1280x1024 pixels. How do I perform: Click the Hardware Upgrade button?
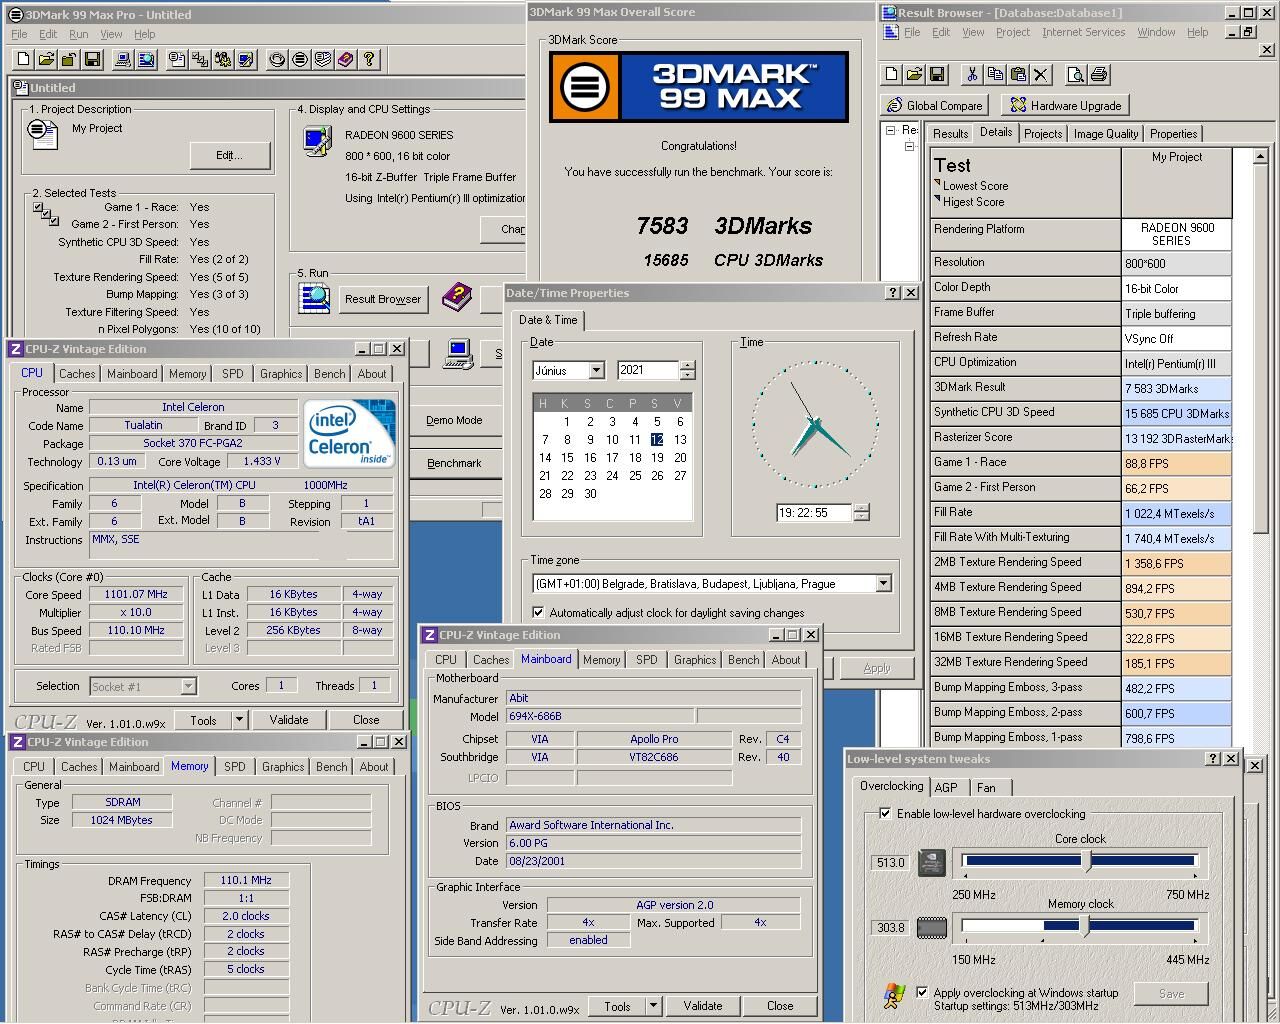click(1067, 105)
